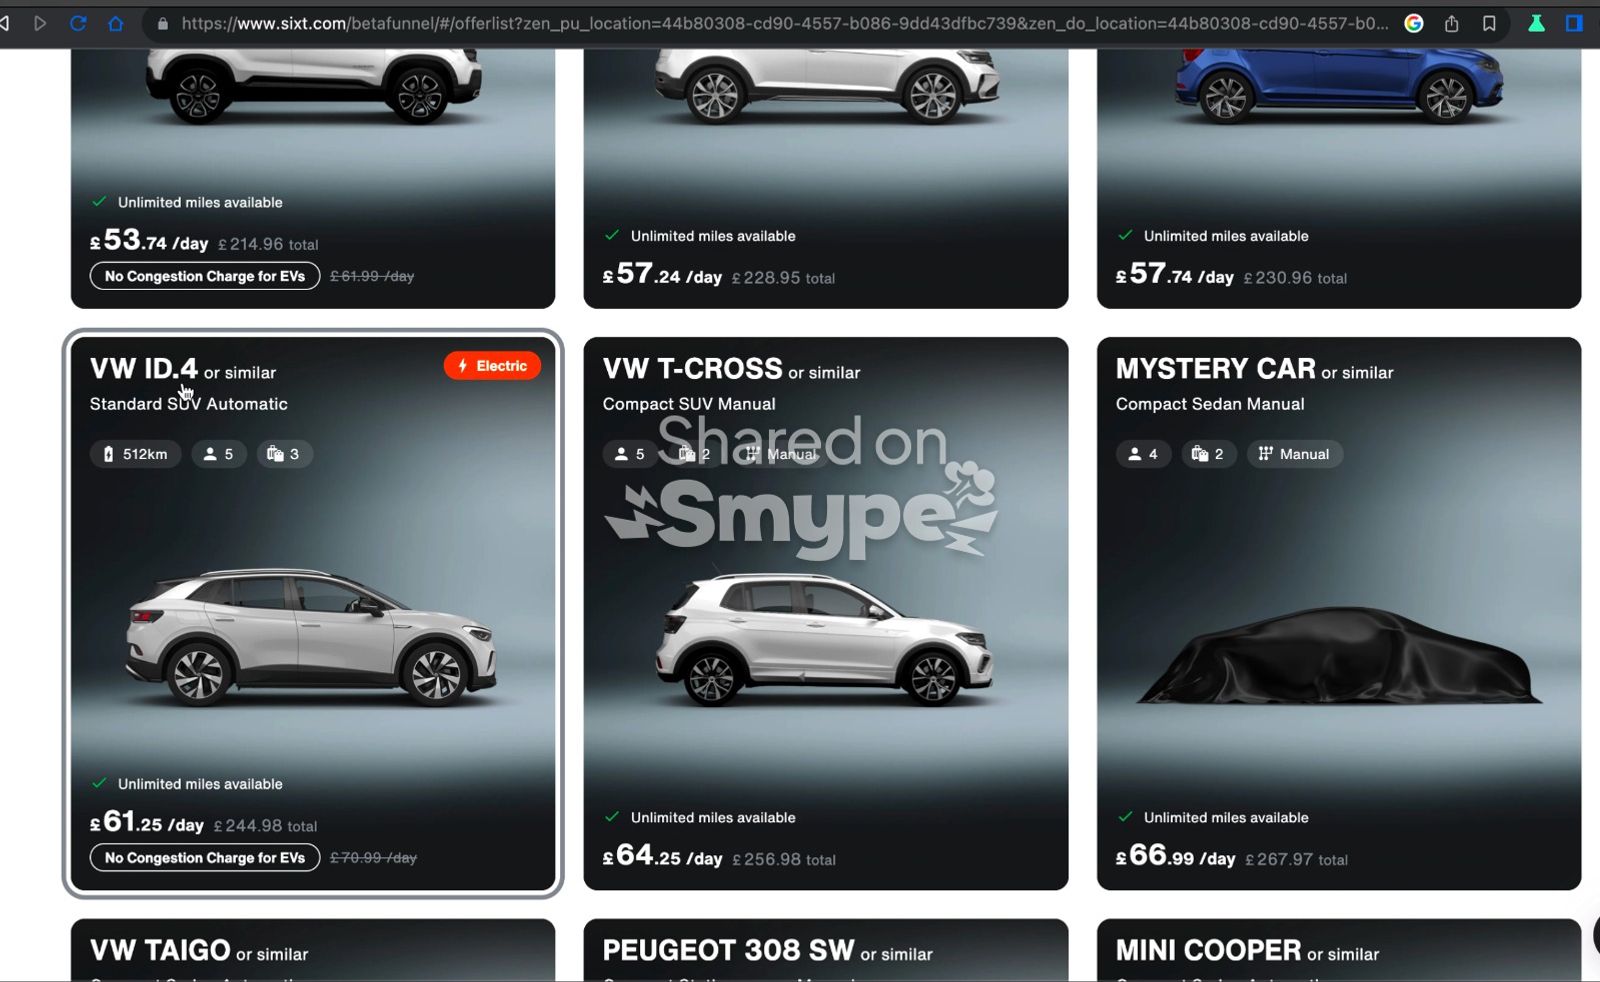The image size is (1600, 982).
Task: Click the browser reload icon
Action: [78, 23]
